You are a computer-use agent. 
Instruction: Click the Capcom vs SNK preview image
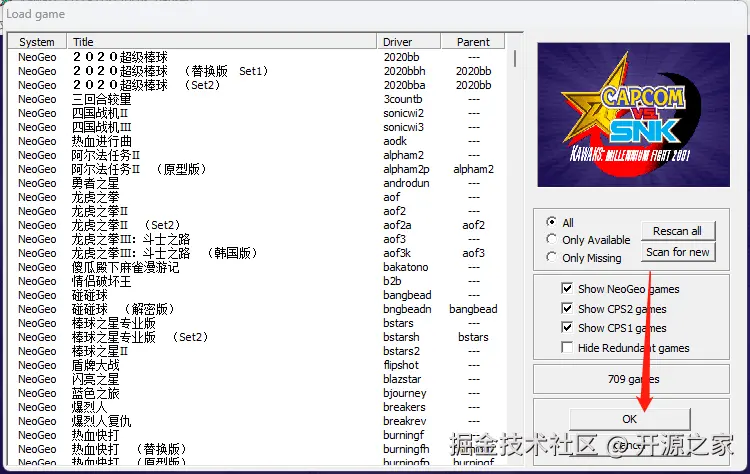pyautogui.click(x=633, y=115)
